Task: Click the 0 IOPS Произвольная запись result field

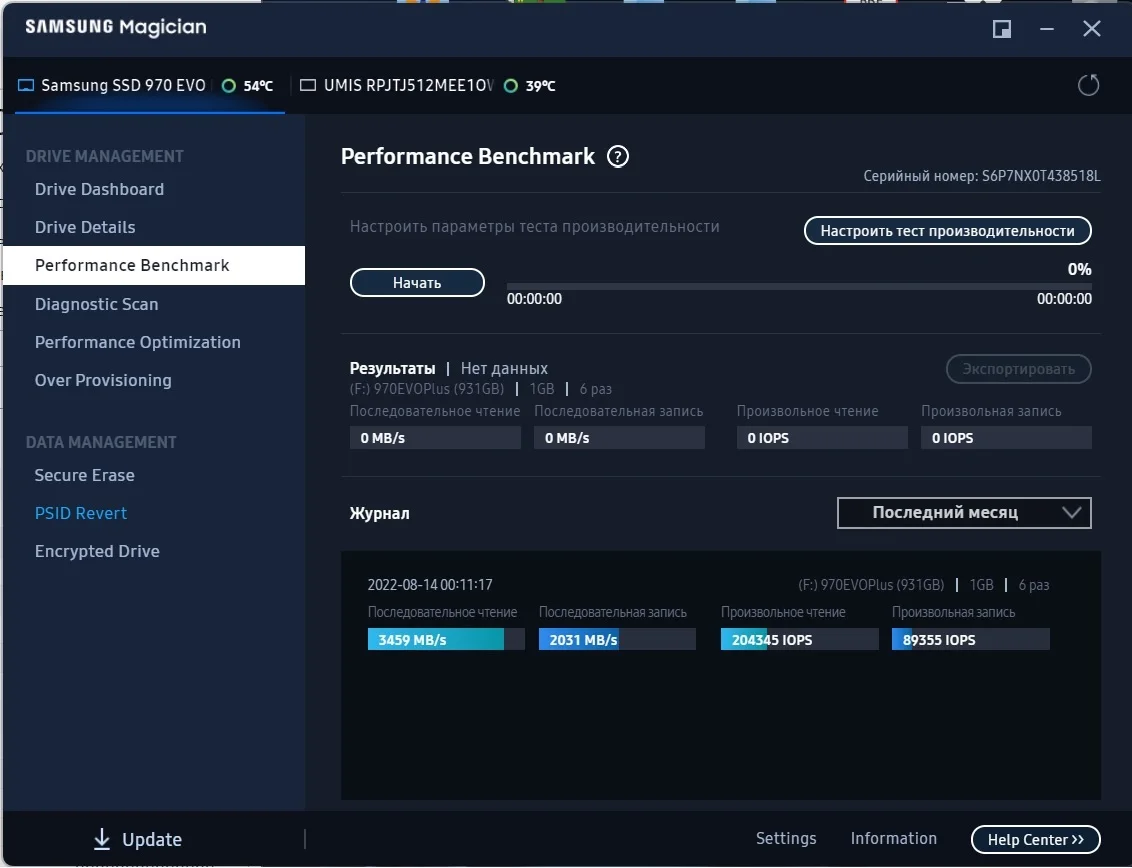Action: tap(1006, 438)
